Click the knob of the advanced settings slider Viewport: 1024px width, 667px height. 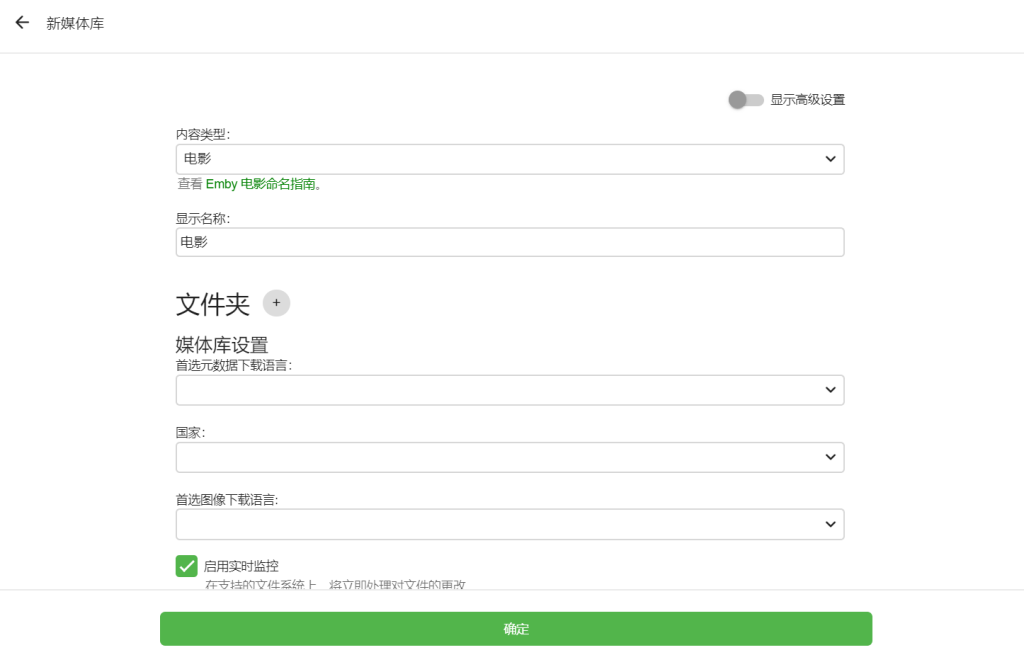pyautogui.click(x=739, y=100)
